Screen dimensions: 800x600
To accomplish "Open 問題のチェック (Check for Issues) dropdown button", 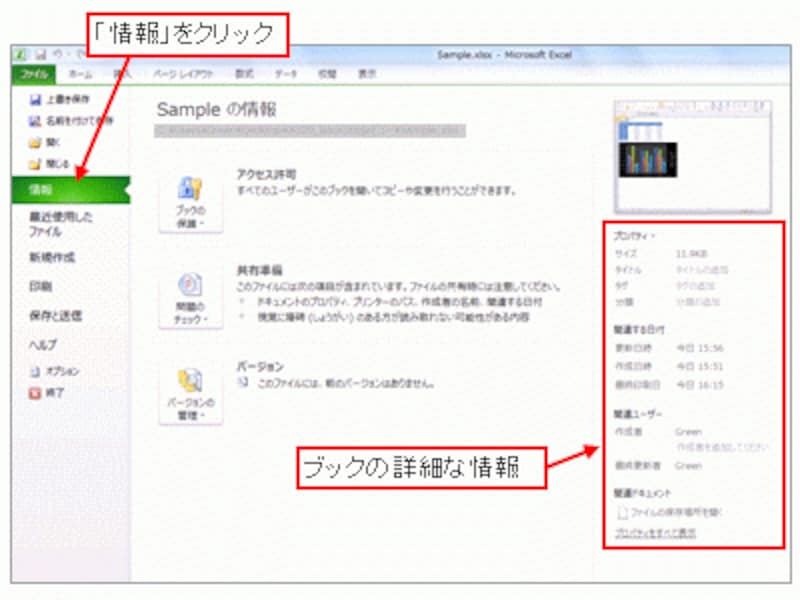I will [x=191, y=298].
